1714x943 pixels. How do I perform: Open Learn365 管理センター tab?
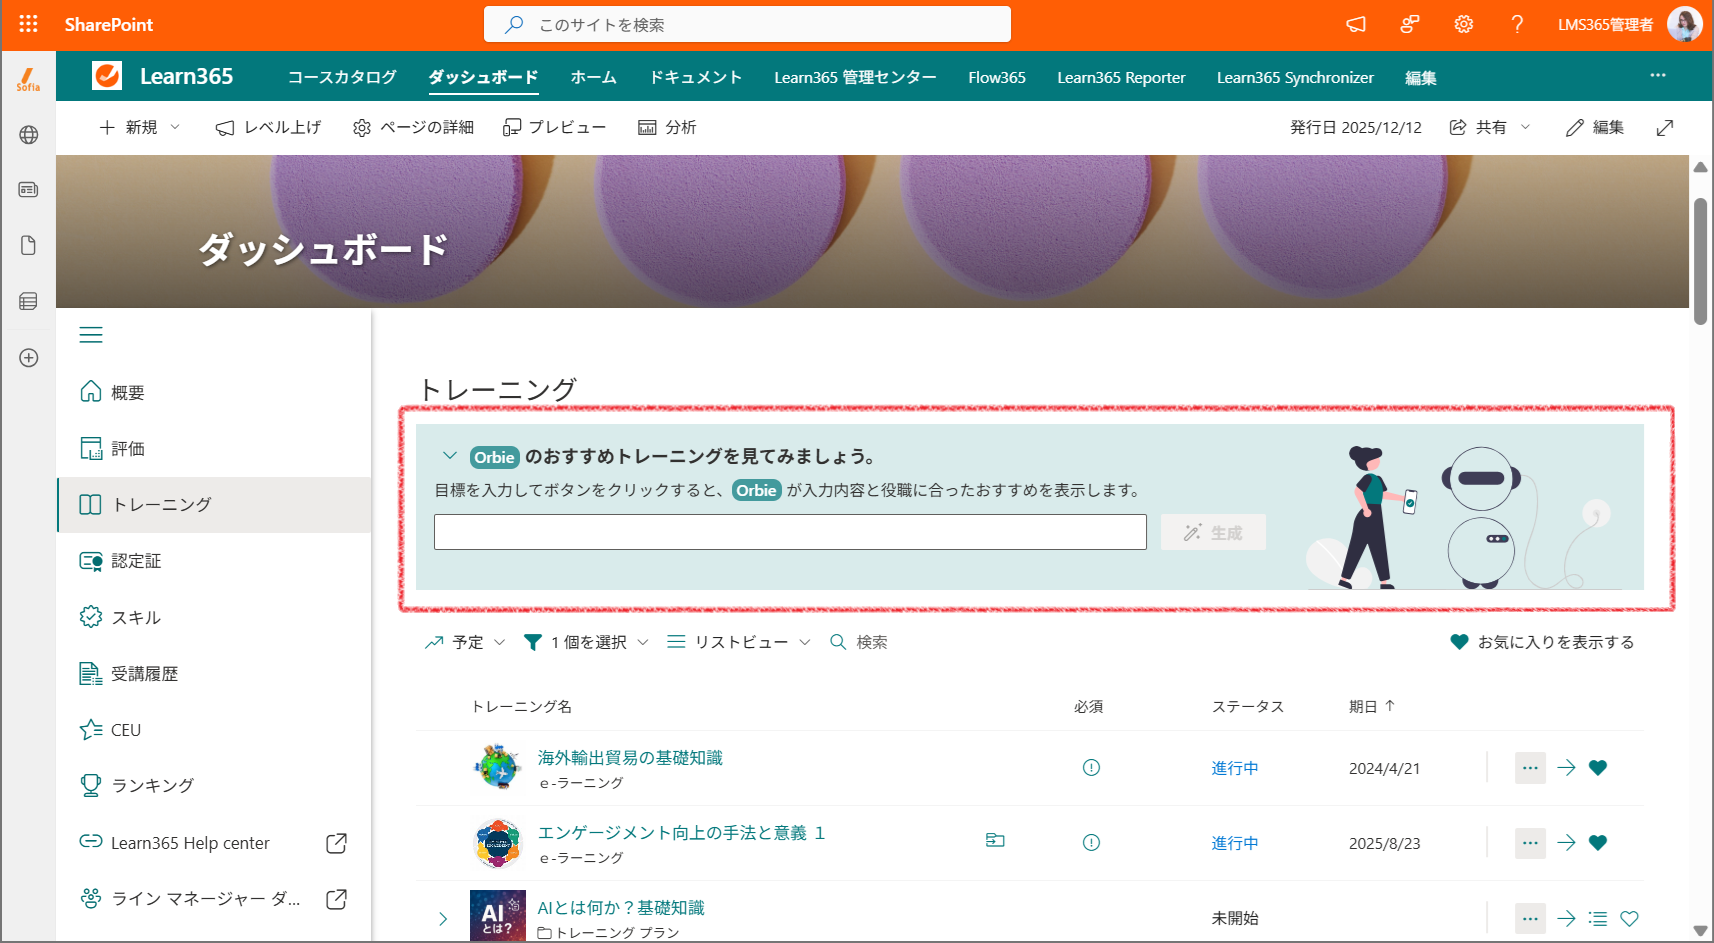pyautogui.click(x=855, y=77)
